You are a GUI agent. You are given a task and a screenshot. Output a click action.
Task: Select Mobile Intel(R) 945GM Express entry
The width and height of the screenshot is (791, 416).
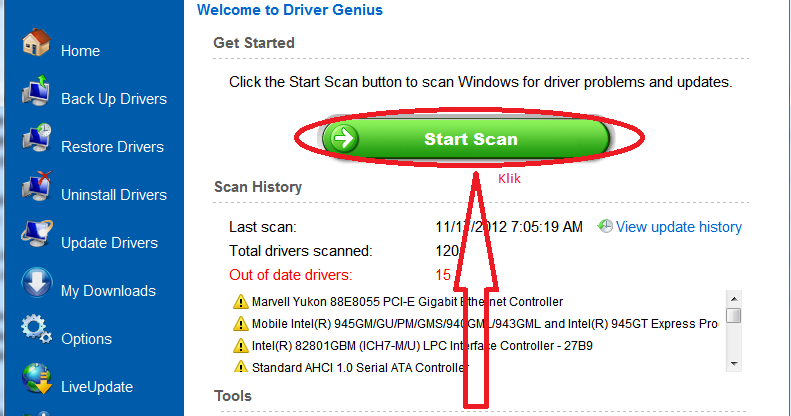(x=484, y=323)
